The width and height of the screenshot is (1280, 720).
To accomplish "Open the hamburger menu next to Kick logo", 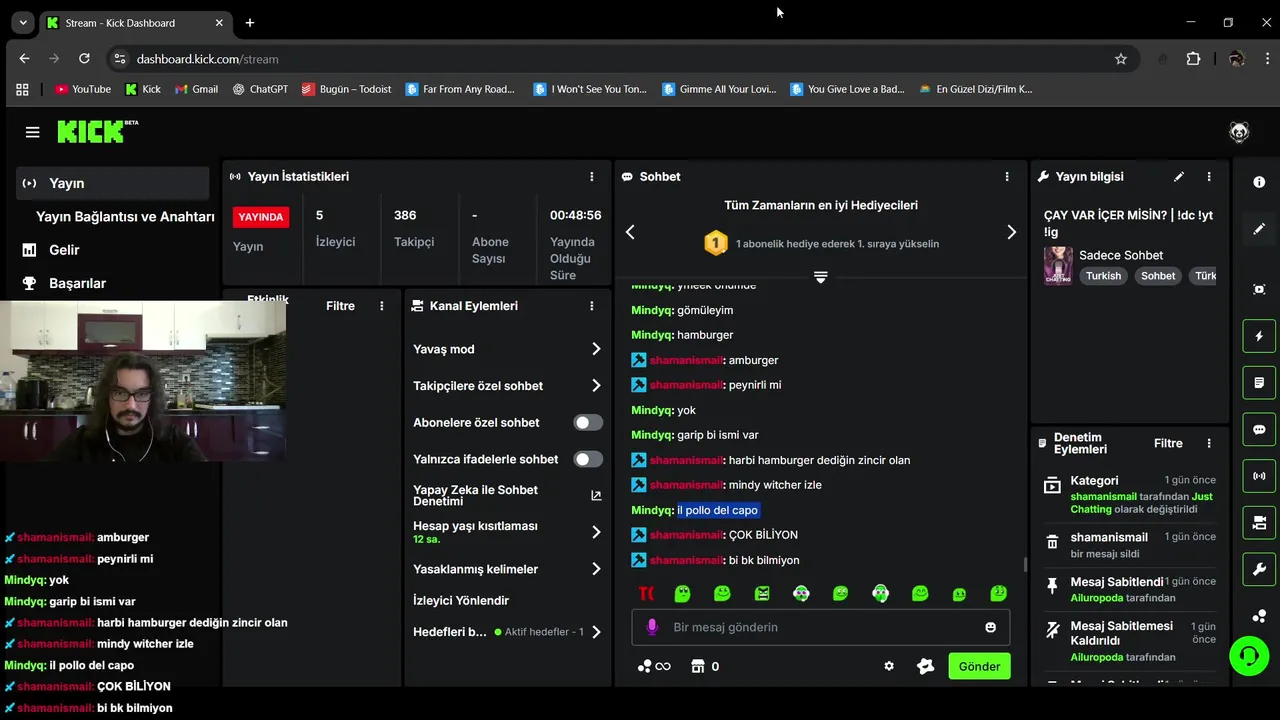I will (33, 132).
